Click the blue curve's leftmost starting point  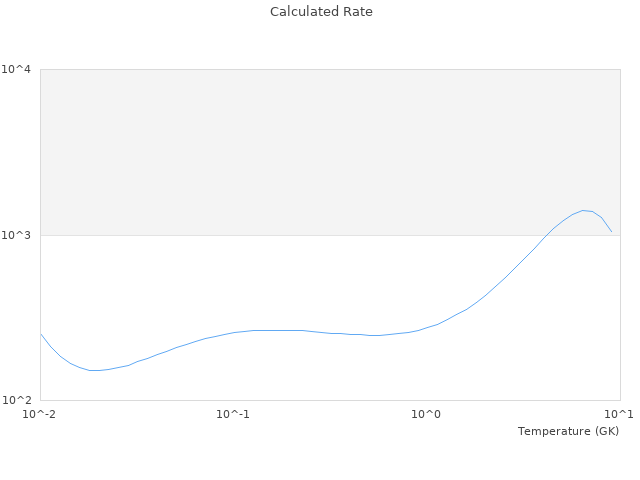[x=41, y=334]
